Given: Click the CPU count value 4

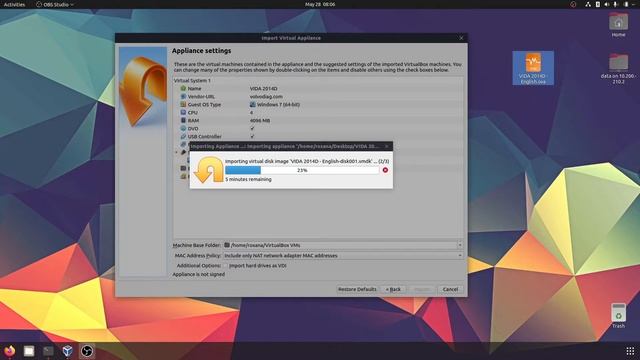Looking at the screenshot, I should [x=251, y=112].
